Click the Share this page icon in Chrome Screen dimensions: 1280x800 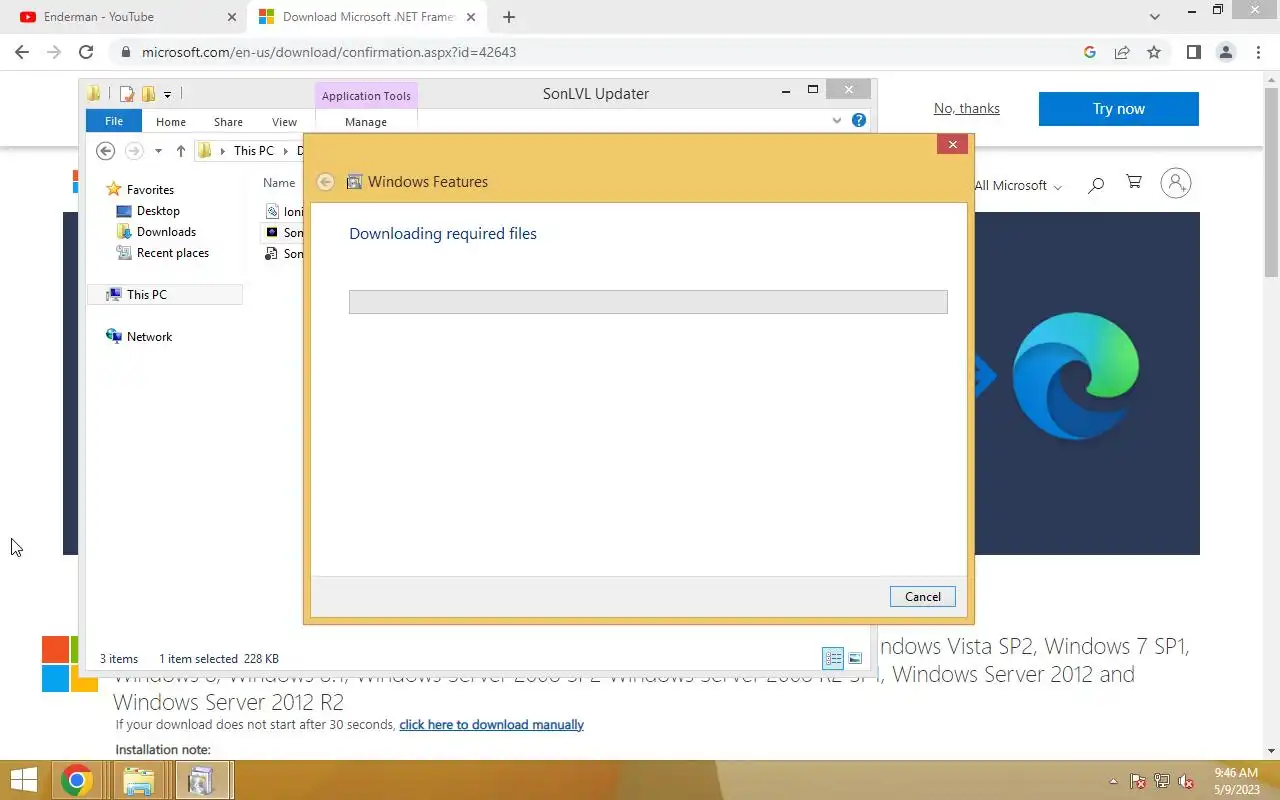(1122, 52)
